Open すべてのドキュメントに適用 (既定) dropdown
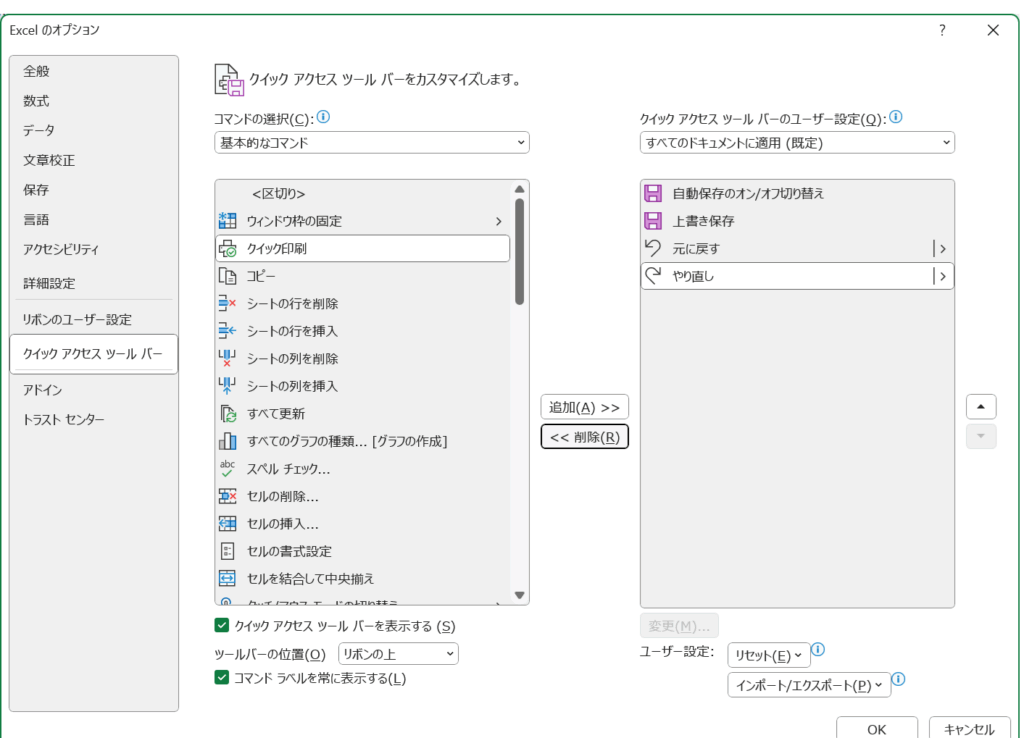 [x=797, y=142]
